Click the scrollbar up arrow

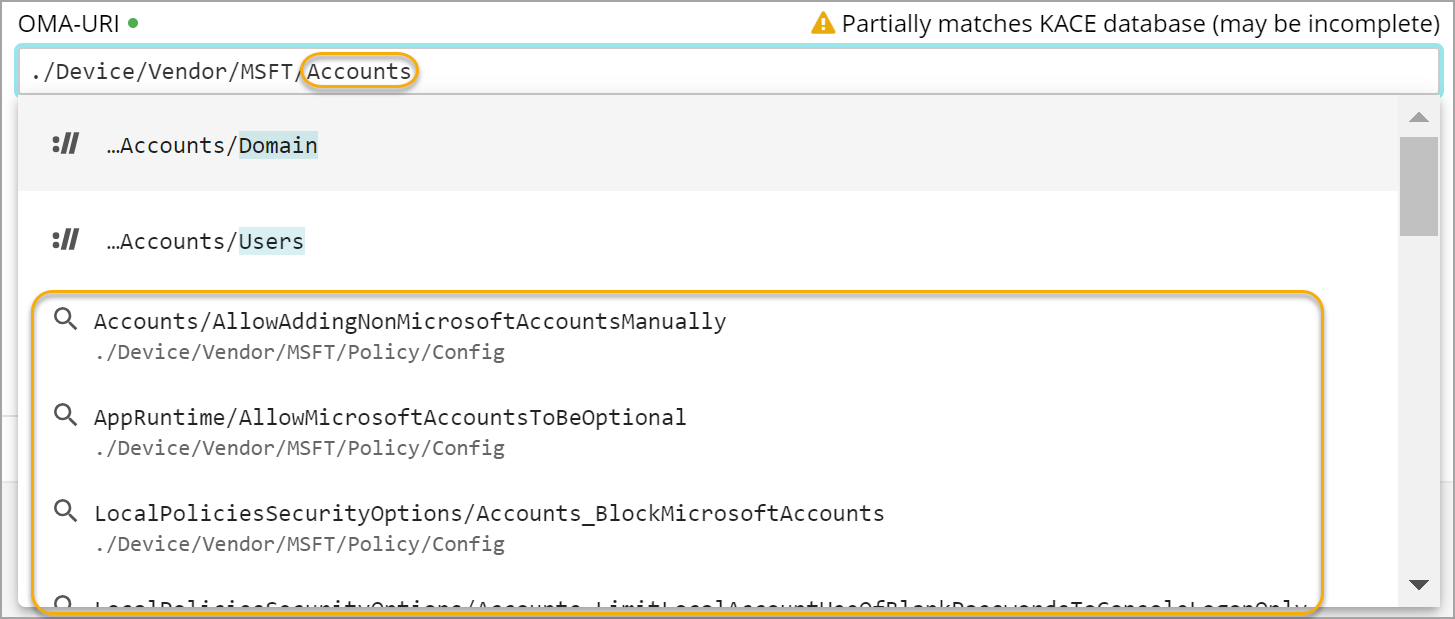[x=1418, y=118]
